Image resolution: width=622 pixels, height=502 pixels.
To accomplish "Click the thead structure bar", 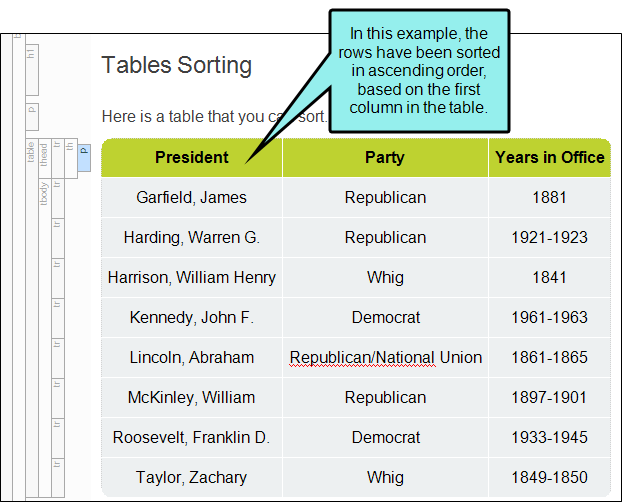I will tap(45, 158).
